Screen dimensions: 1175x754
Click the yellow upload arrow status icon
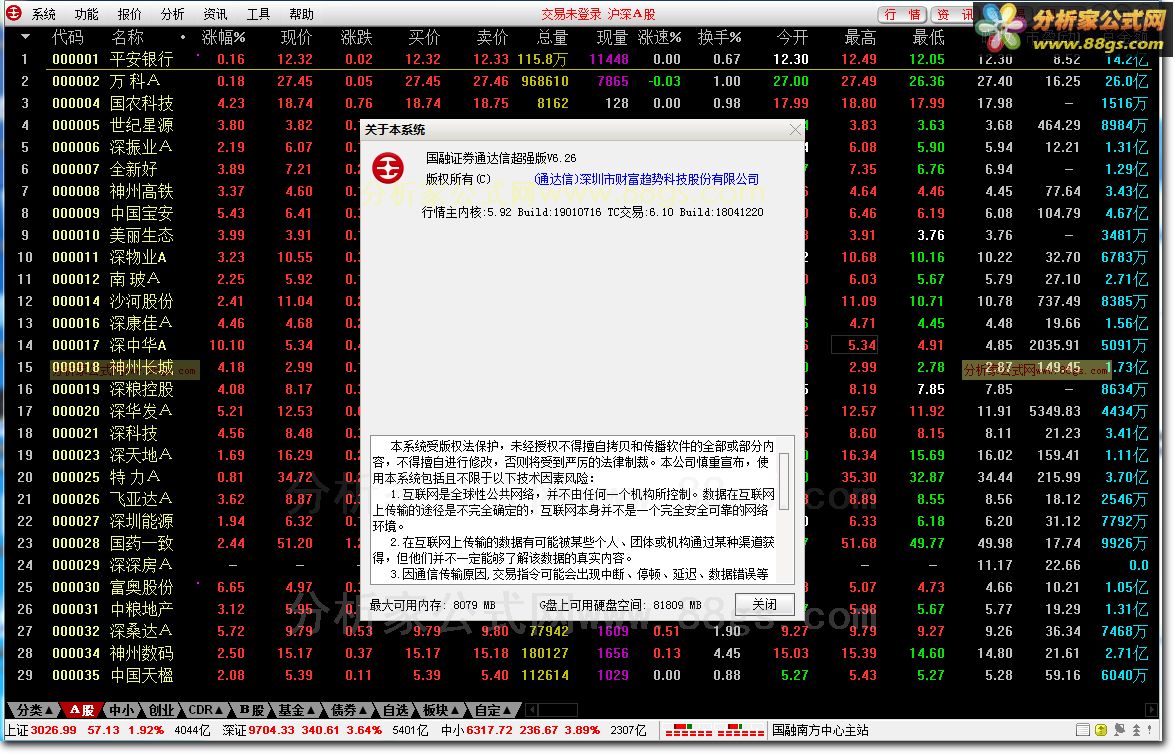tap(1101, 730)
